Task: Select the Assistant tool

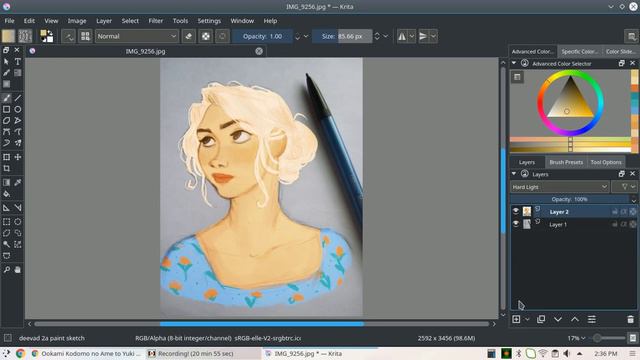Action: coord(7,208)
